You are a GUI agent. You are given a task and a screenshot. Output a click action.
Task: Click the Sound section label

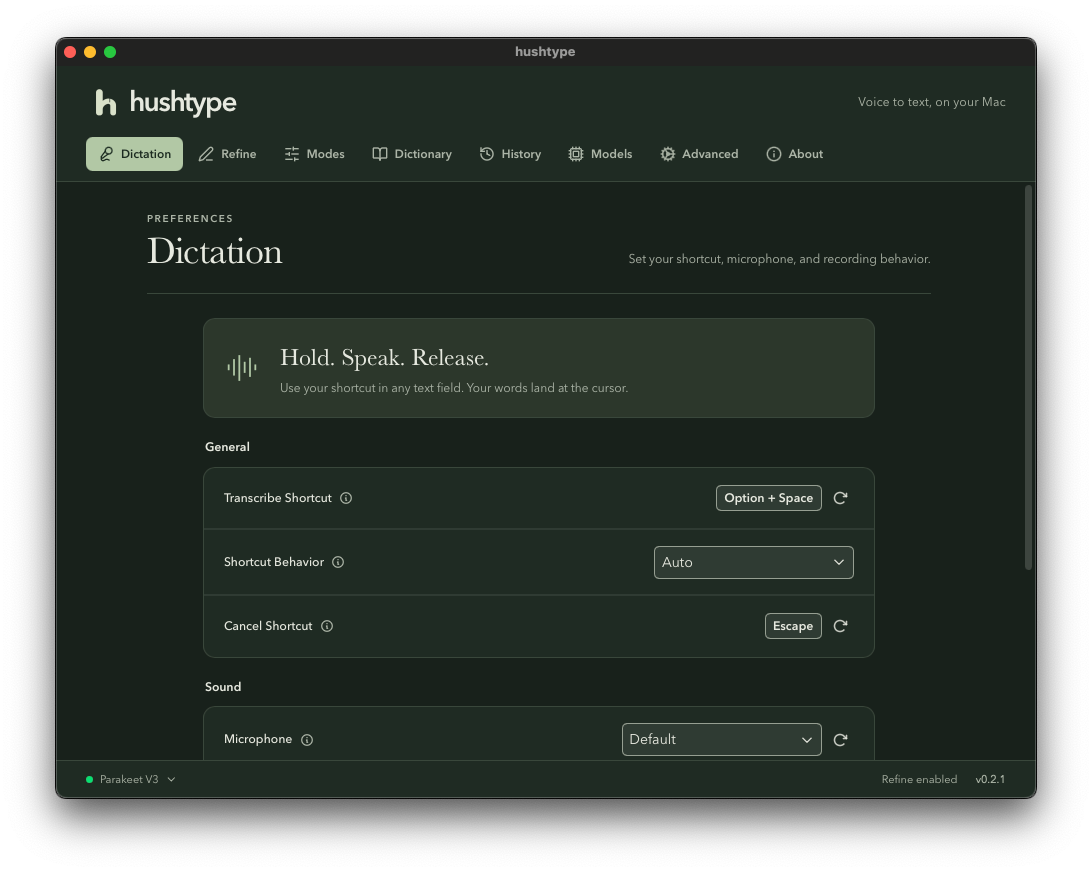click(x=223, y=687)
